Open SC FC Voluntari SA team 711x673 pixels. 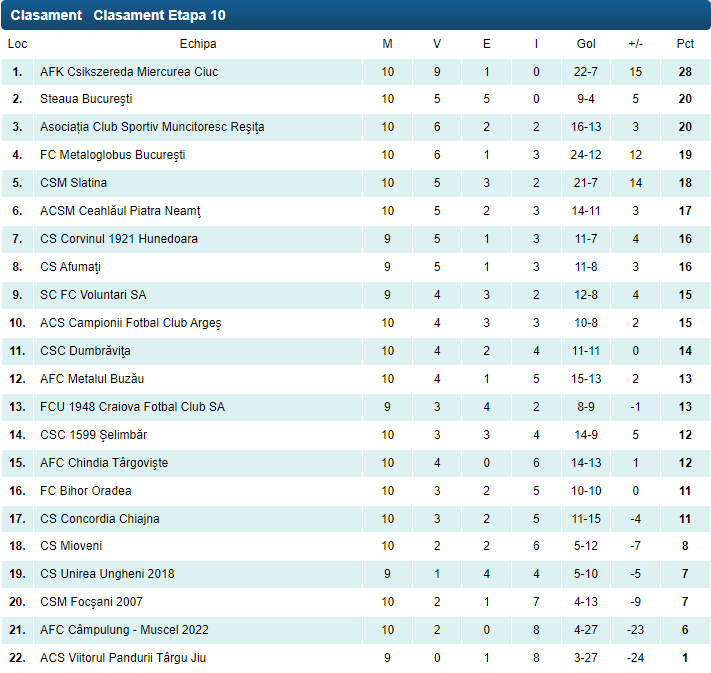93,295
